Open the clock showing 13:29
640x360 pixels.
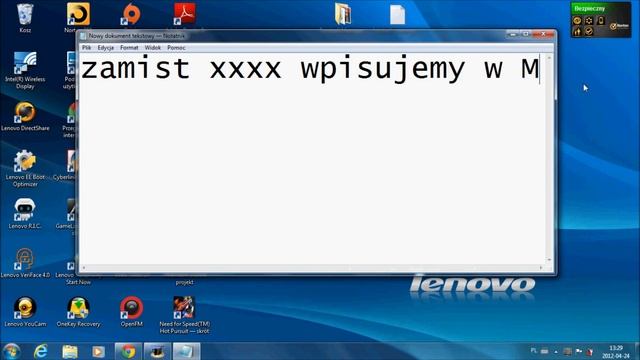click(616, 352)
